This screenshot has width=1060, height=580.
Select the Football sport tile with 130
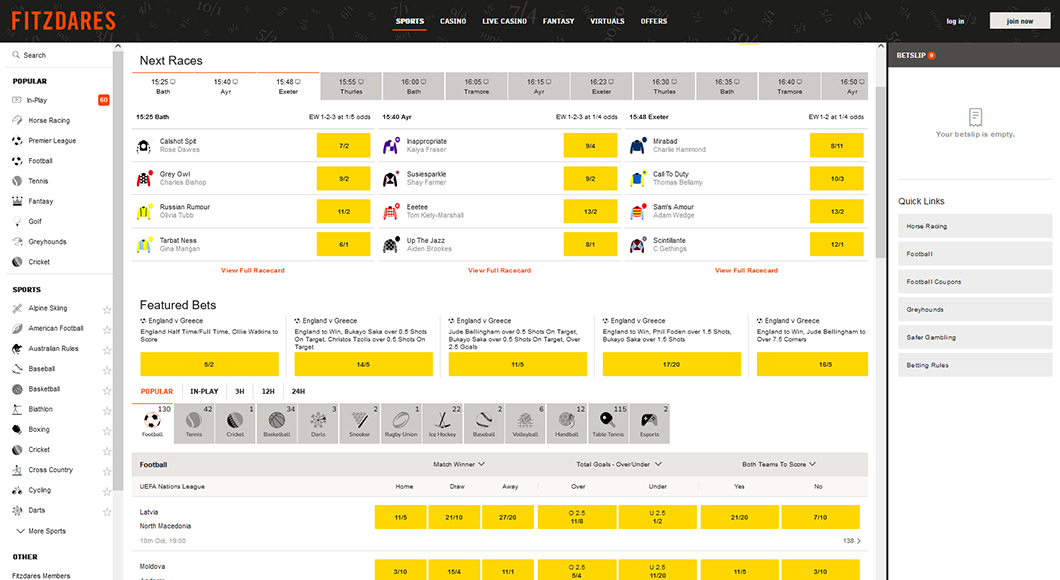pyautogui.click(x=153, y=423)
